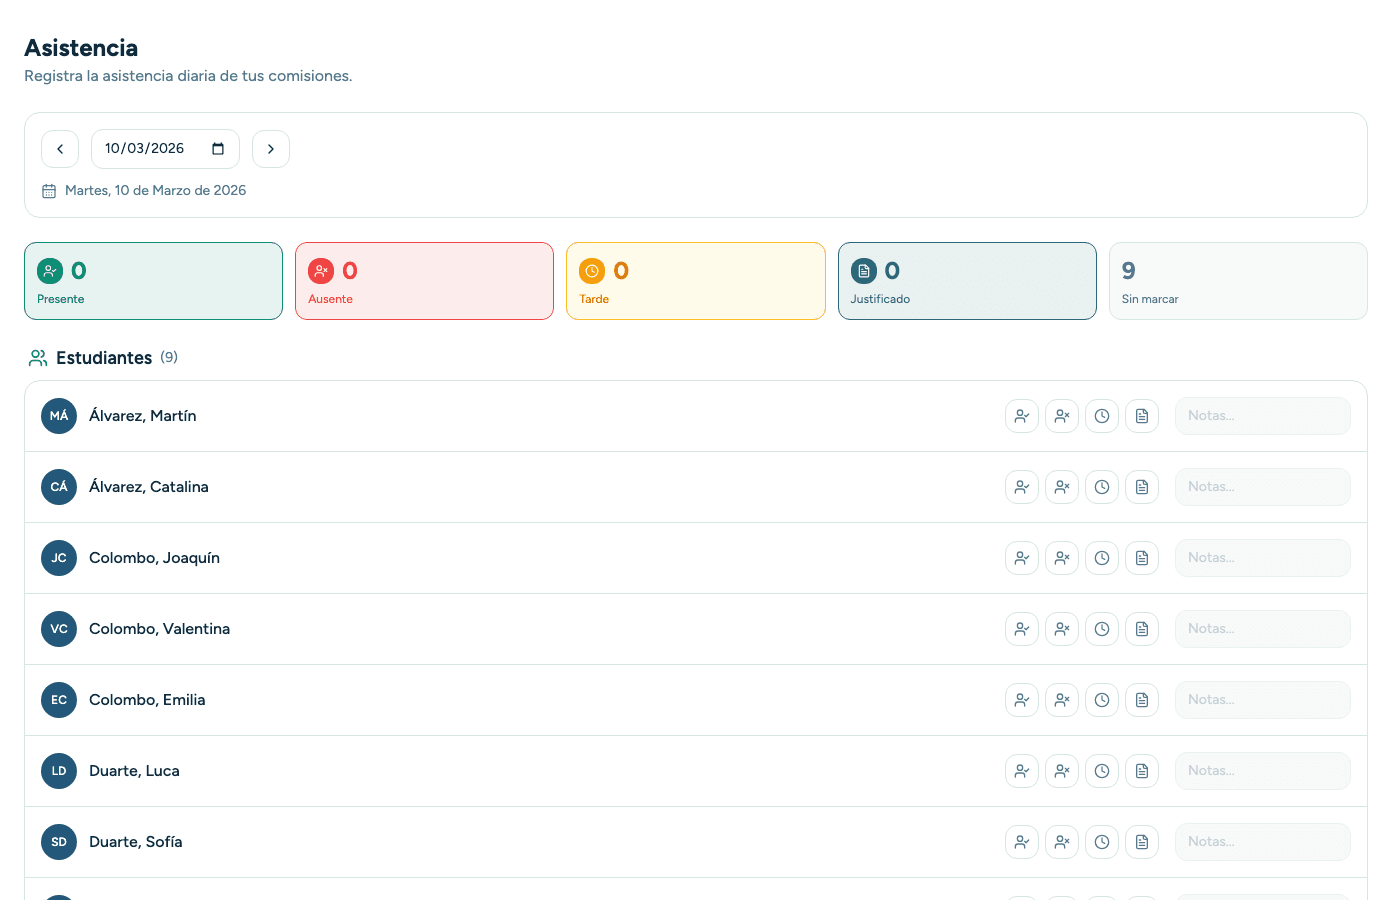Image resolution: width=1400 pixels, height=900 pixels.
Task: Select the Tarde summary card
Action: point(696,281)
